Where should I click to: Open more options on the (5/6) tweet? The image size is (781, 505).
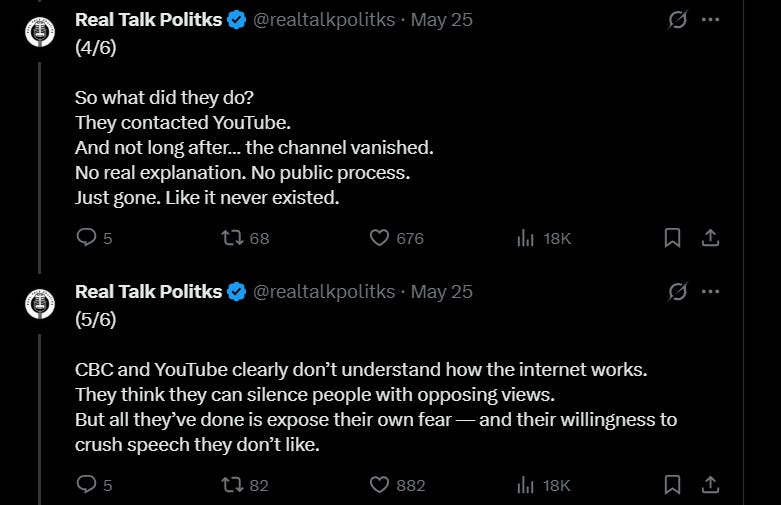710,292
